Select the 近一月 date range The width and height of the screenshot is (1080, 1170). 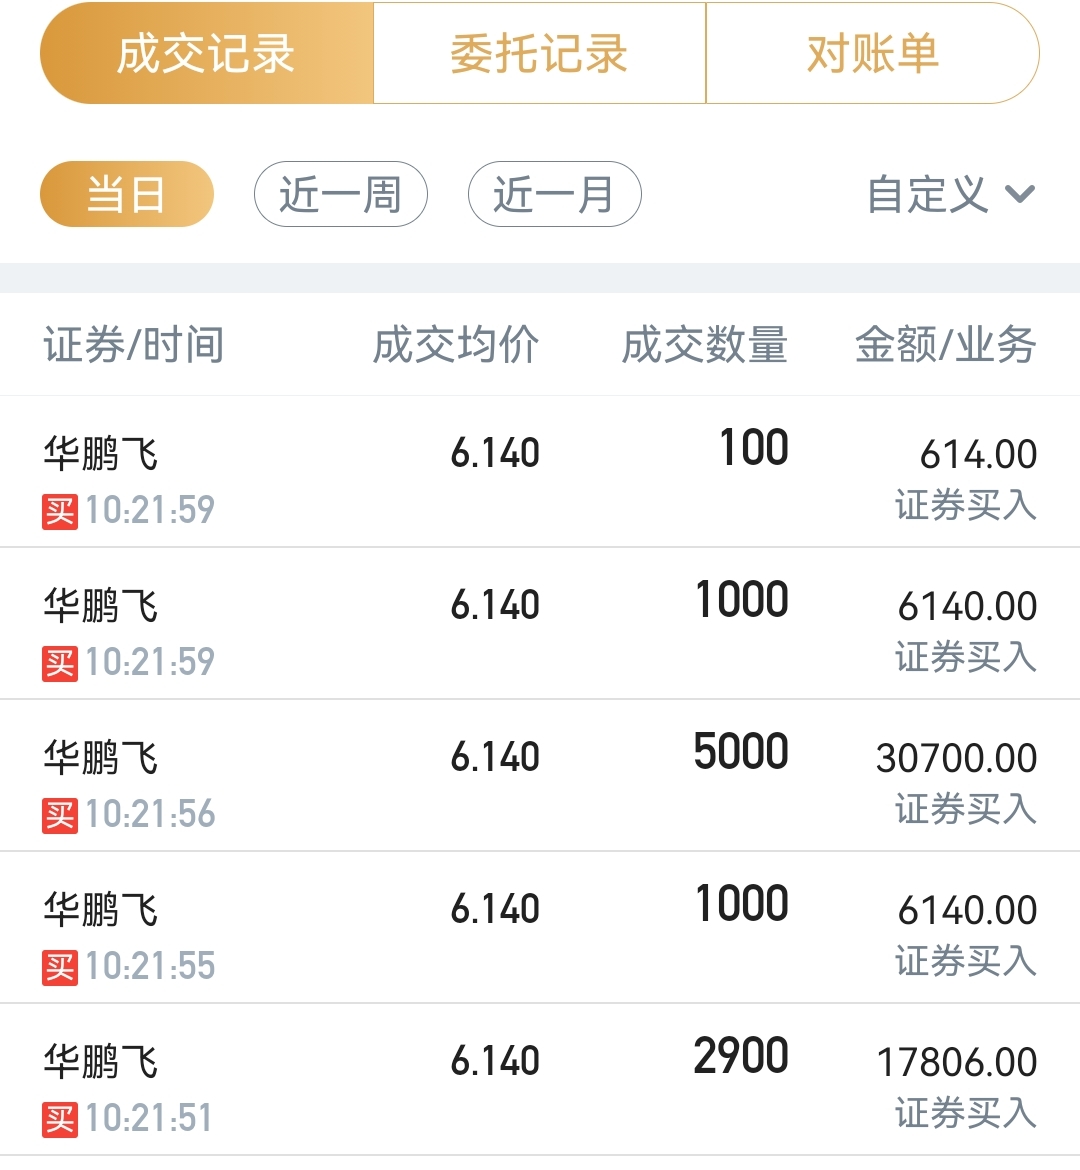[555, 194]
